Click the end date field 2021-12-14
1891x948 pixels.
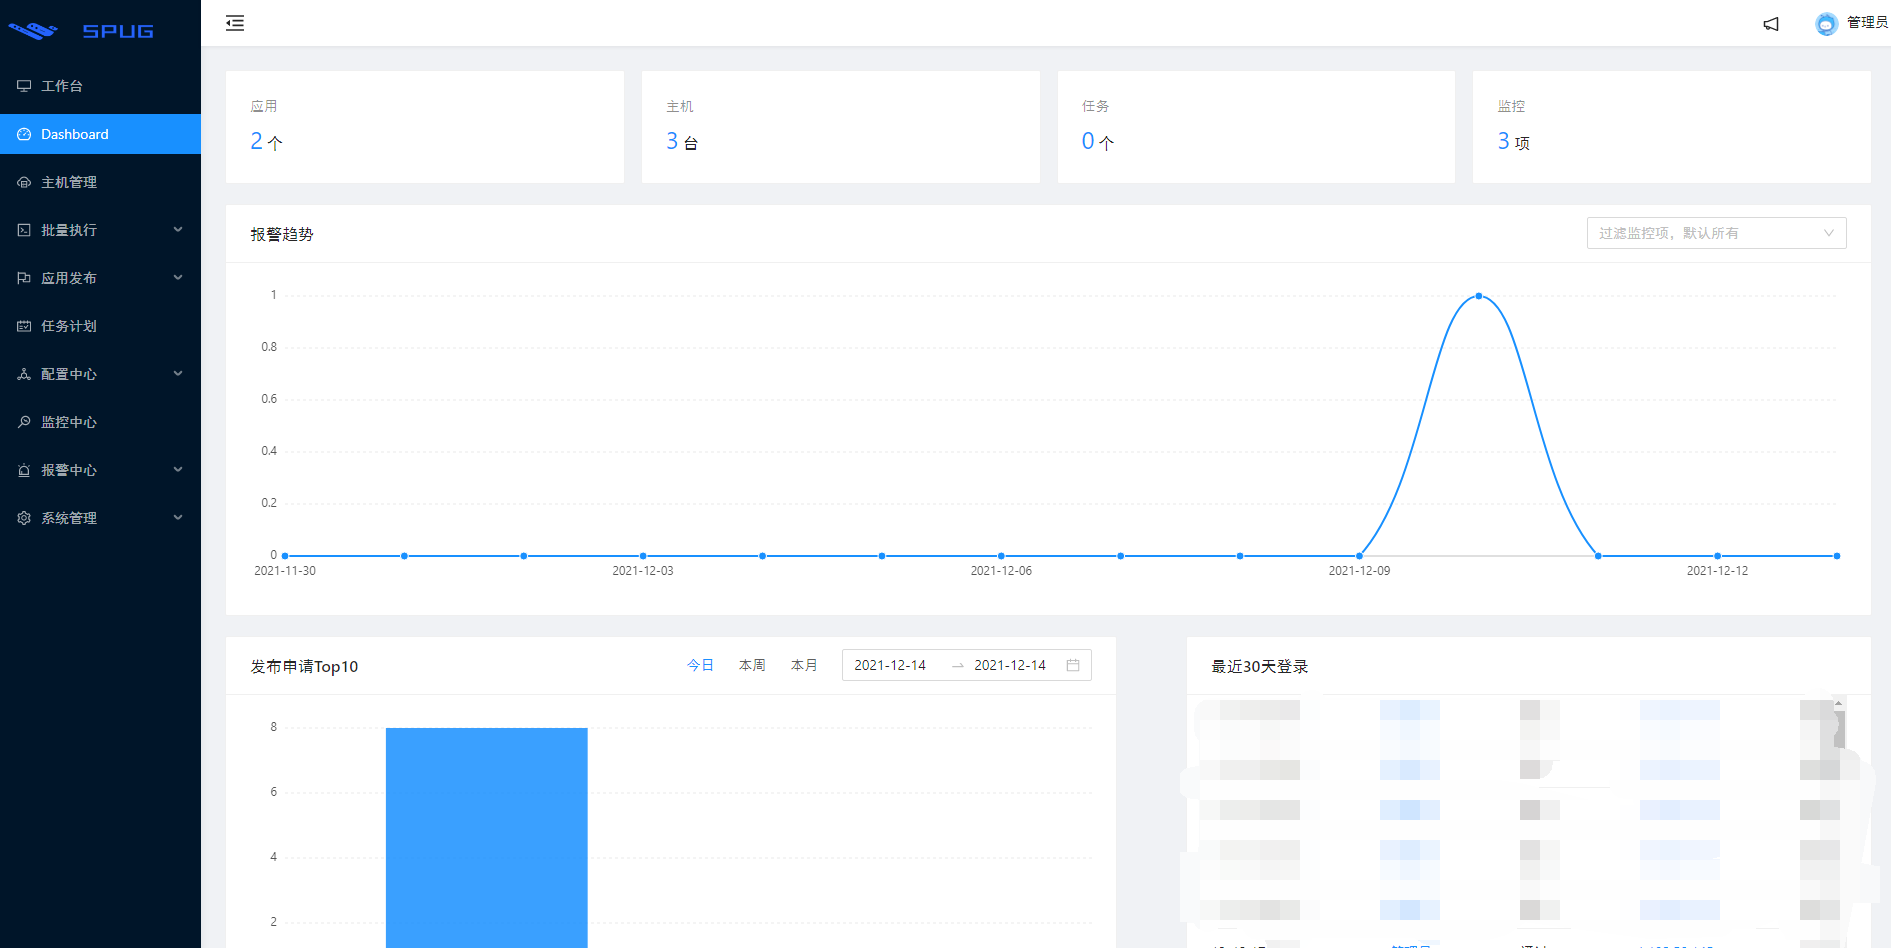1010,665
